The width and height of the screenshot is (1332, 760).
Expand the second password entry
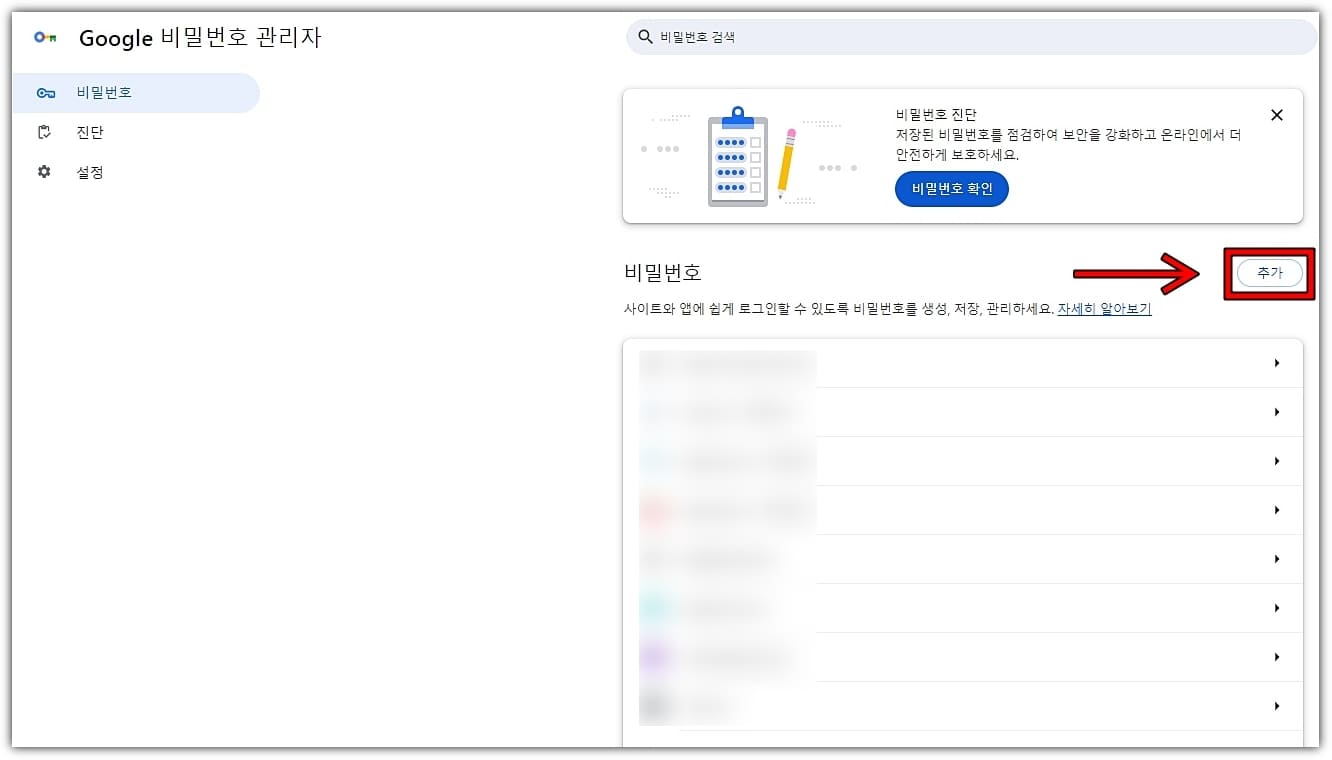tap(1276, 412)
